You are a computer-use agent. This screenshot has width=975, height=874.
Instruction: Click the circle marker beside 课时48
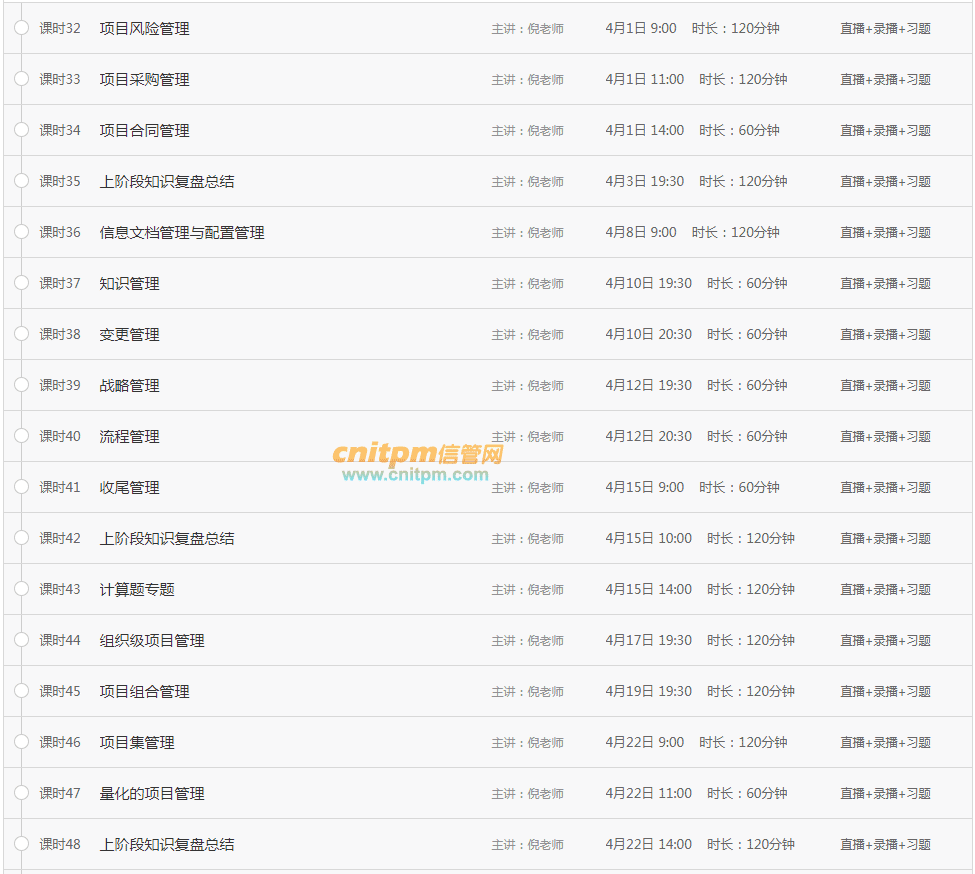[21, 844]
